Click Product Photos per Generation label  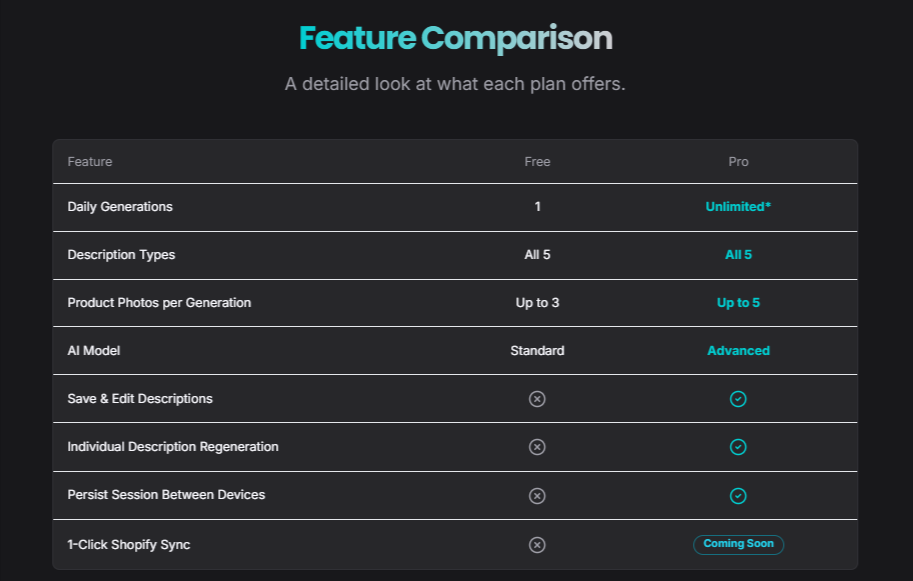[159, 303]
